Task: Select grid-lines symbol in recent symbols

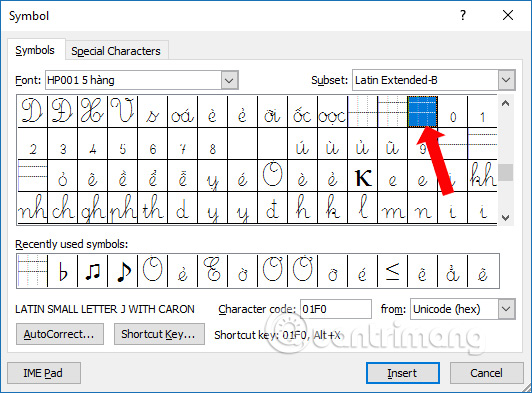Action: click(32, 271)
